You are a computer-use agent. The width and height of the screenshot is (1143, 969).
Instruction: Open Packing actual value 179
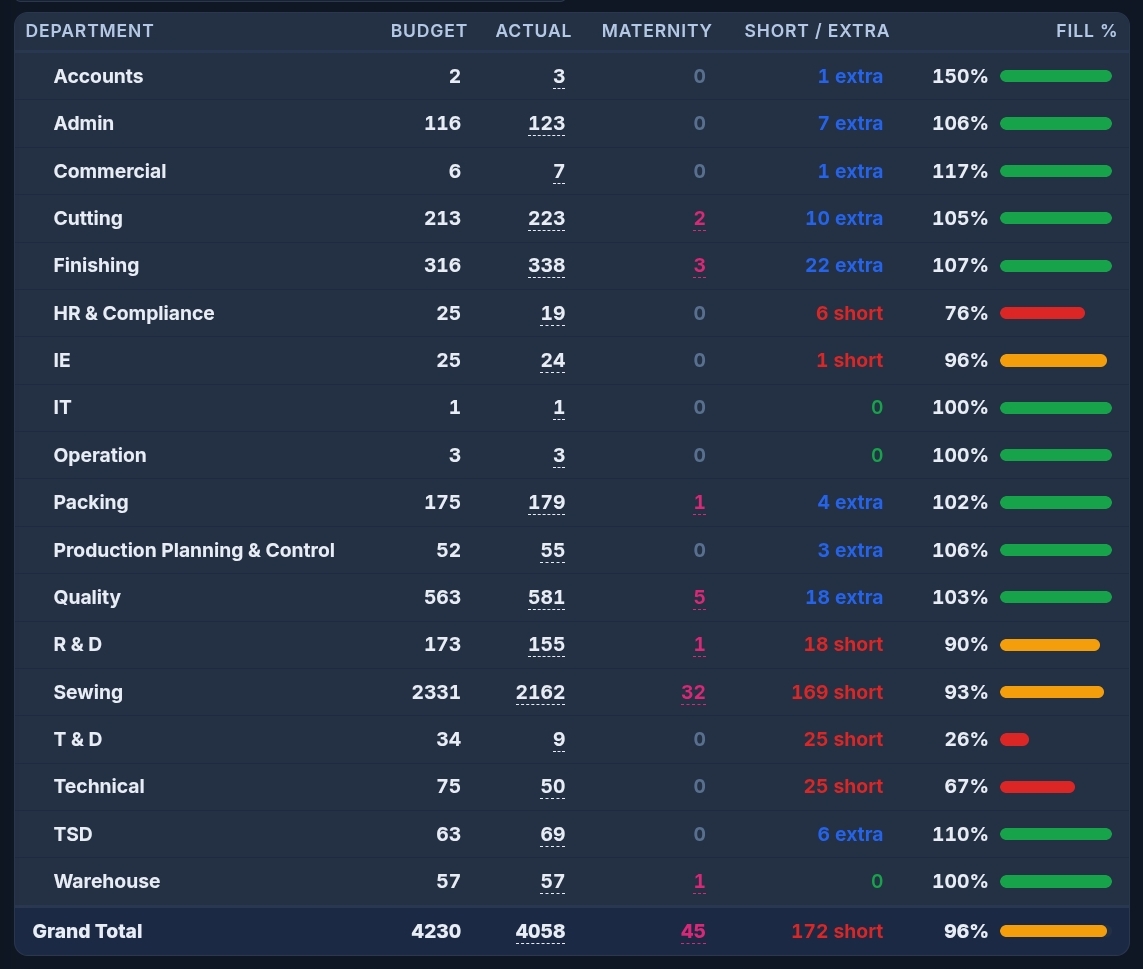(547, 502)
